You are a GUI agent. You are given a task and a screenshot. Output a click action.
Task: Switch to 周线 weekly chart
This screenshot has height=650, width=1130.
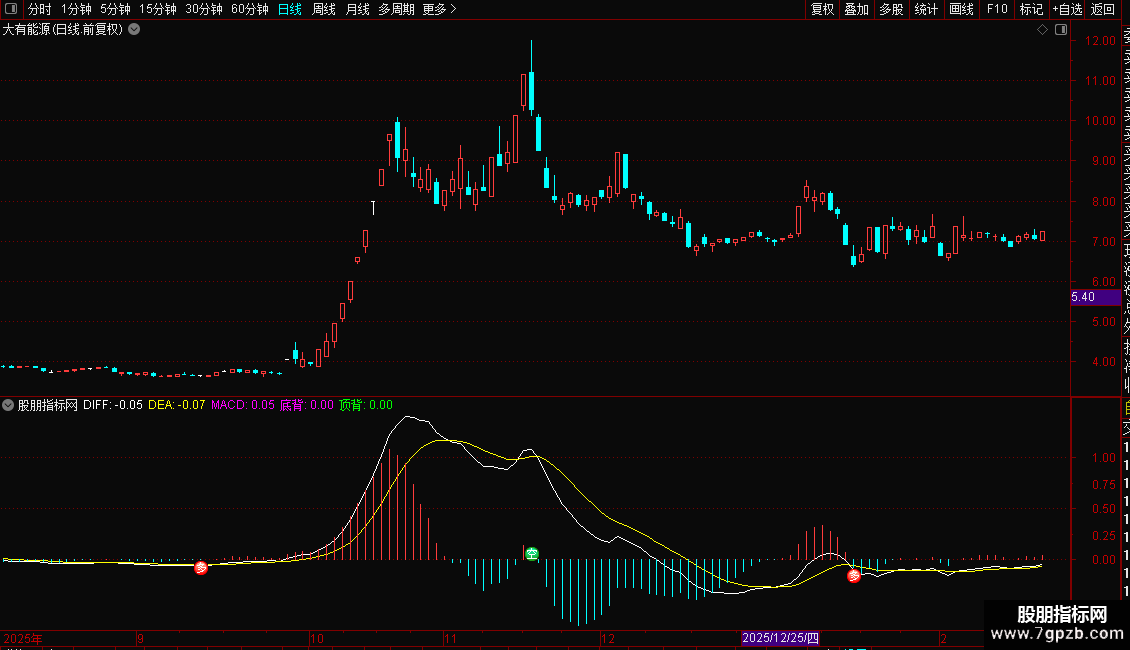[324, 9]
